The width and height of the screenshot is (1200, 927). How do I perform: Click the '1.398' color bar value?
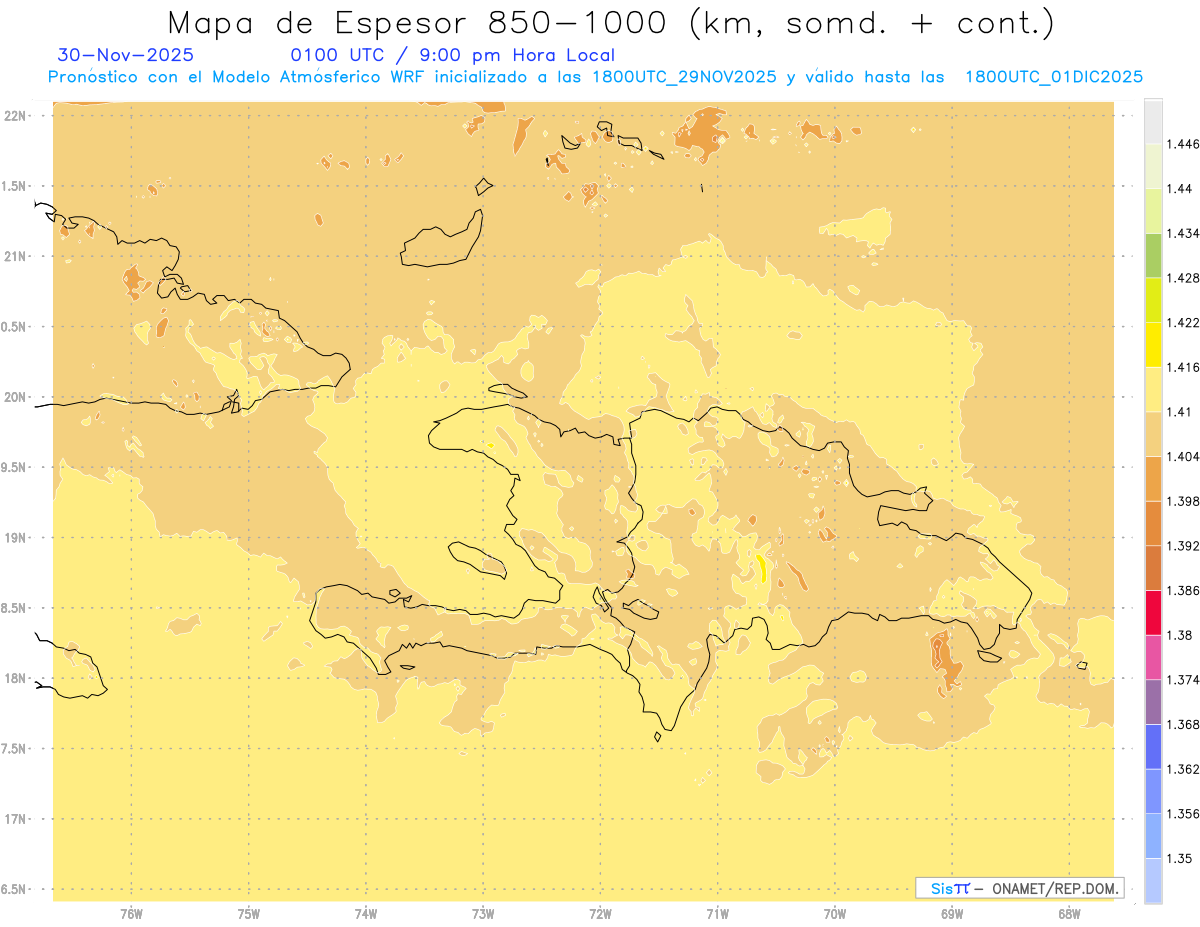1183,501
